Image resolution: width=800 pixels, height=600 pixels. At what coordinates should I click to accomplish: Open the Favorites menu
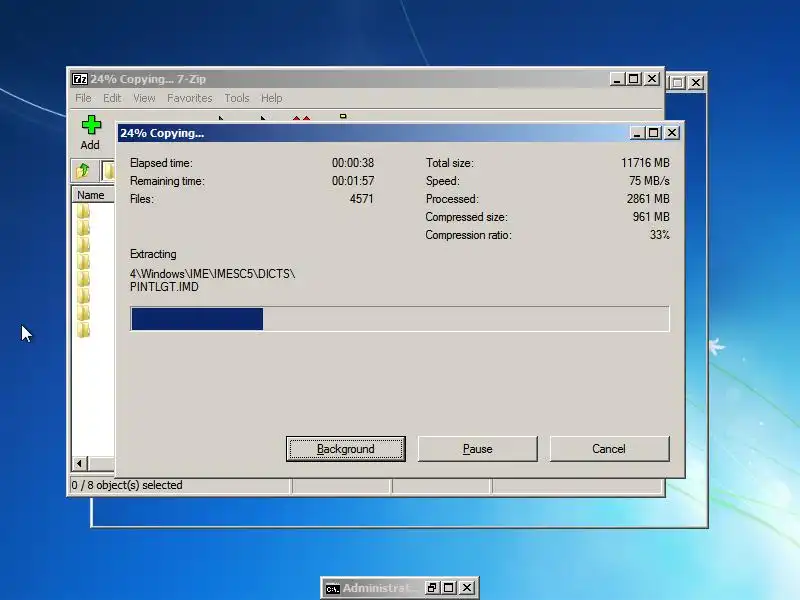pos(190,98)
